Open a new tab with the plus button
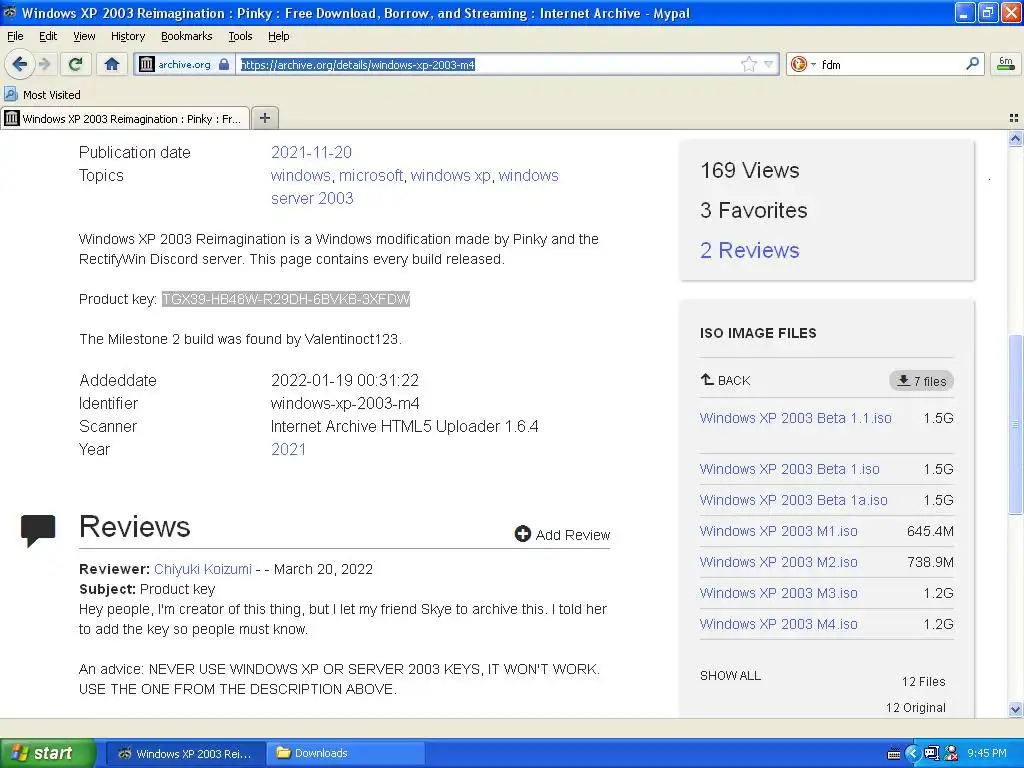This screenshot has height=768, width=1024. (x=264, y=118)
